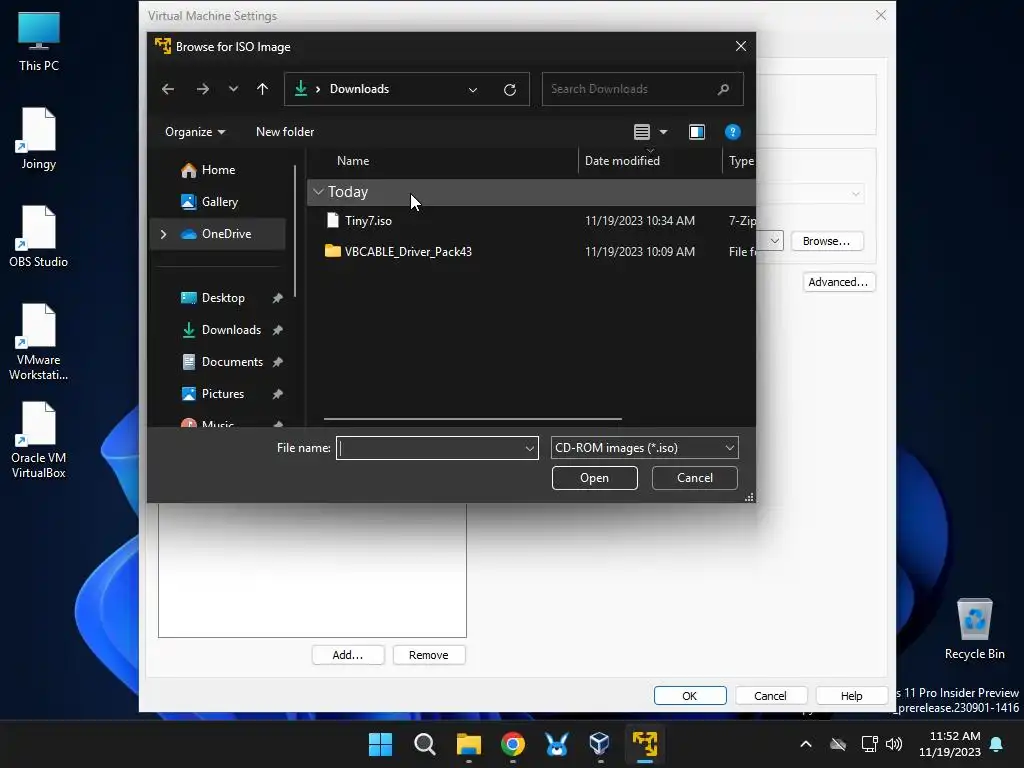Unpin Documents using its pin icon
This screenshot has height=768, width=1024.
[278, 362]
